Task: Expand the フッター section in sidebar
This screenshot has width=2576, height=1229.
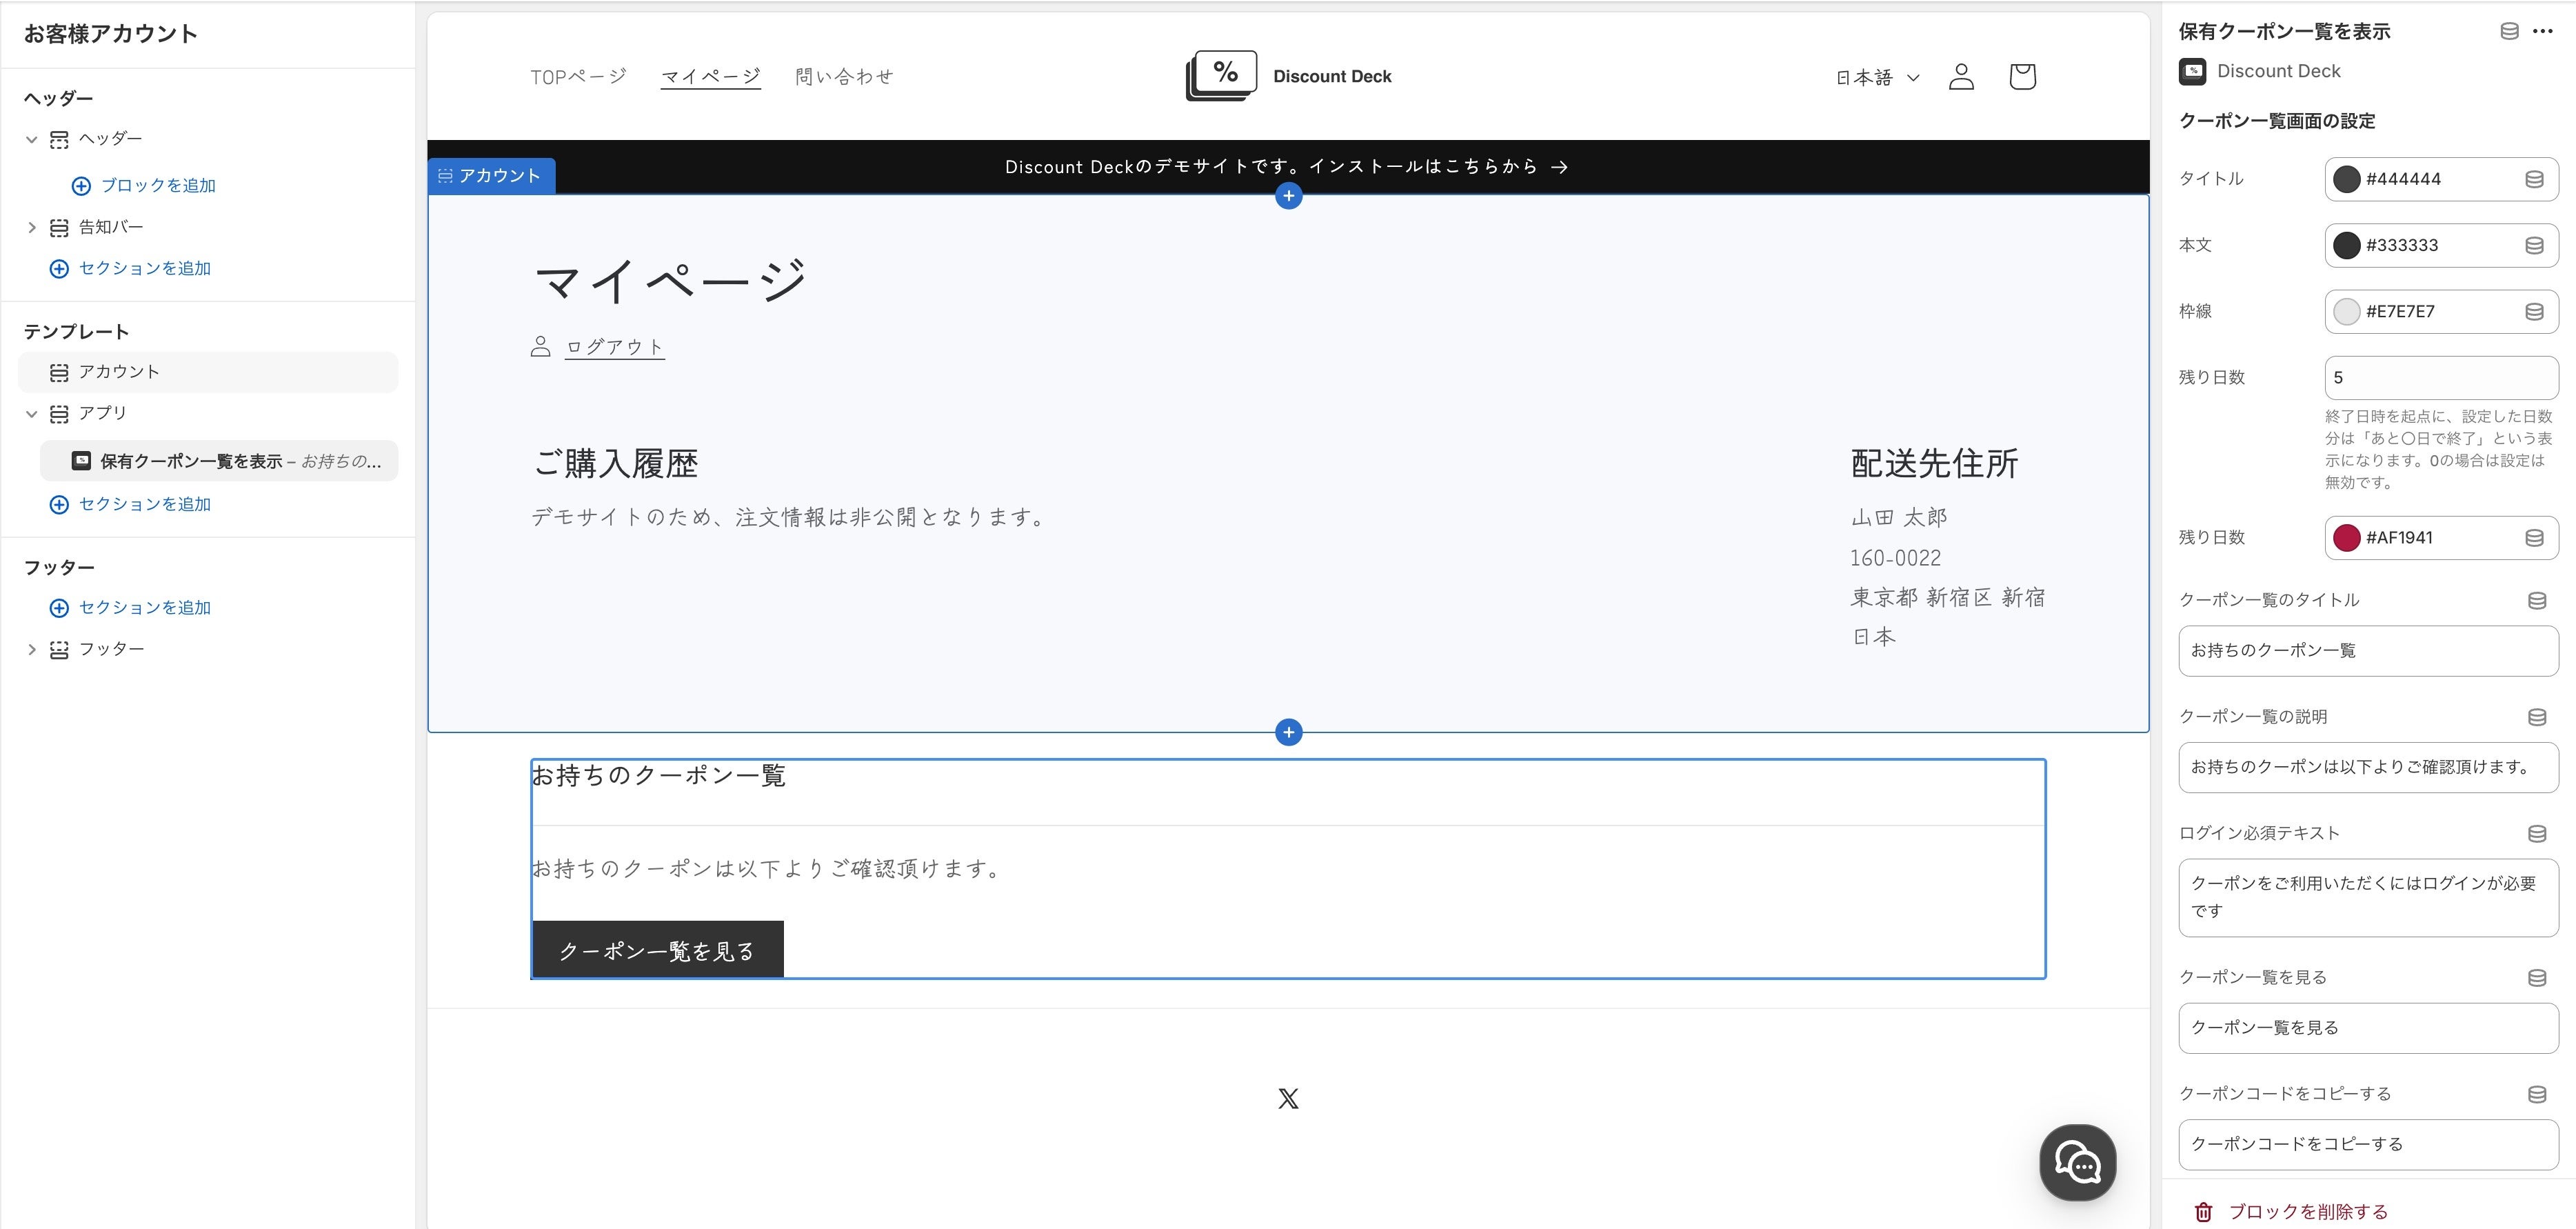Action: [x=31, y=650]
